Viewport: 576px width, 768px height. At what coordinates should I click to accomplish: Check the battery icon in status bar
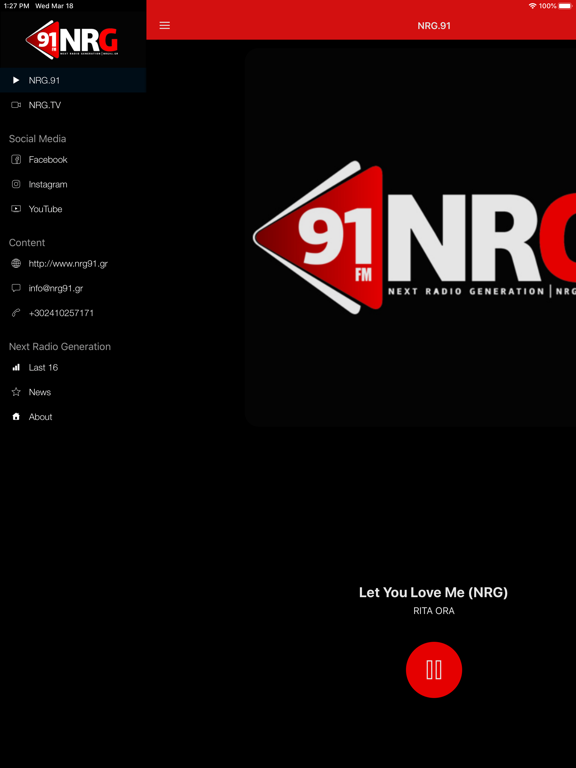point(565,6)
